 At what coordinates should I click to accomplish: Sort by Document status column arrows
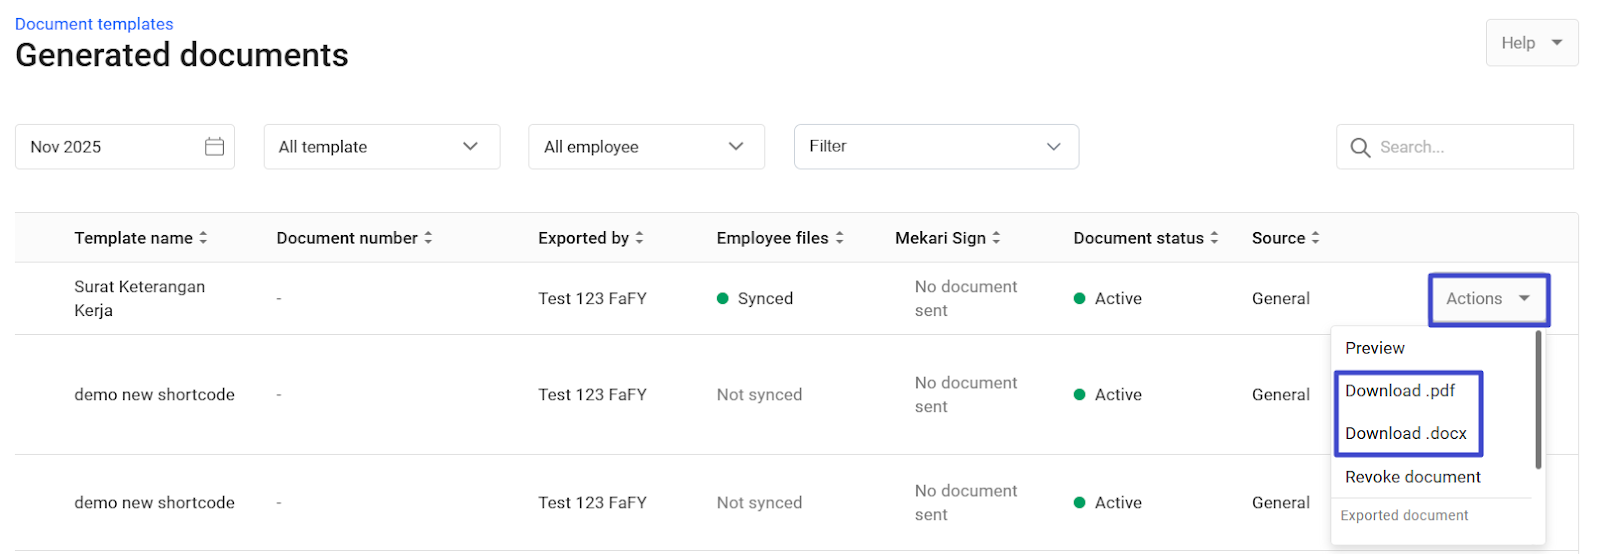(1214, 238)
